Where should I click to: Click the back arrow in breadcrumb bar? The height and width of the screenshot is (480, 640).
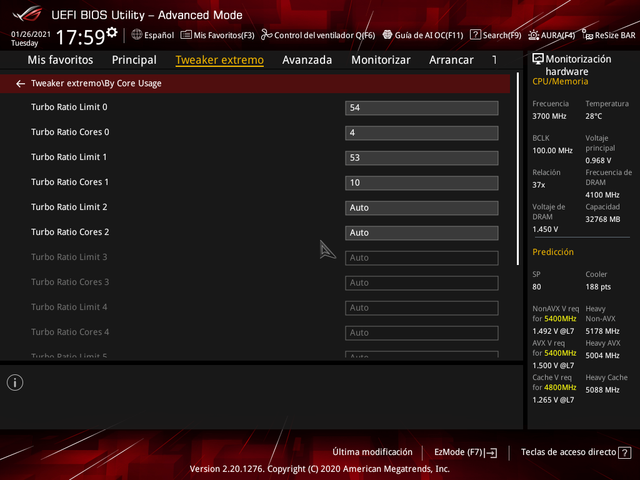[x=20, y=84]
